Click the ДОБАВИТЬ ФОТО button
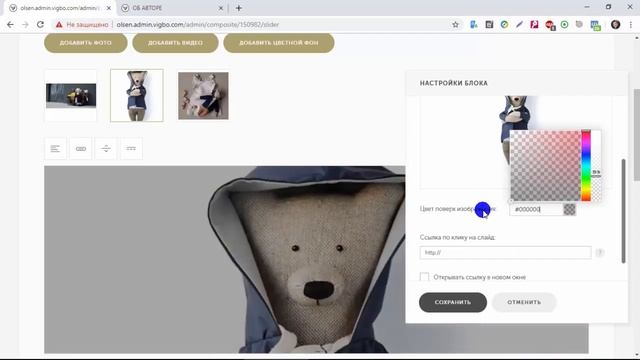The height and width of the screenshot is (360, 640). pos(86,43)
